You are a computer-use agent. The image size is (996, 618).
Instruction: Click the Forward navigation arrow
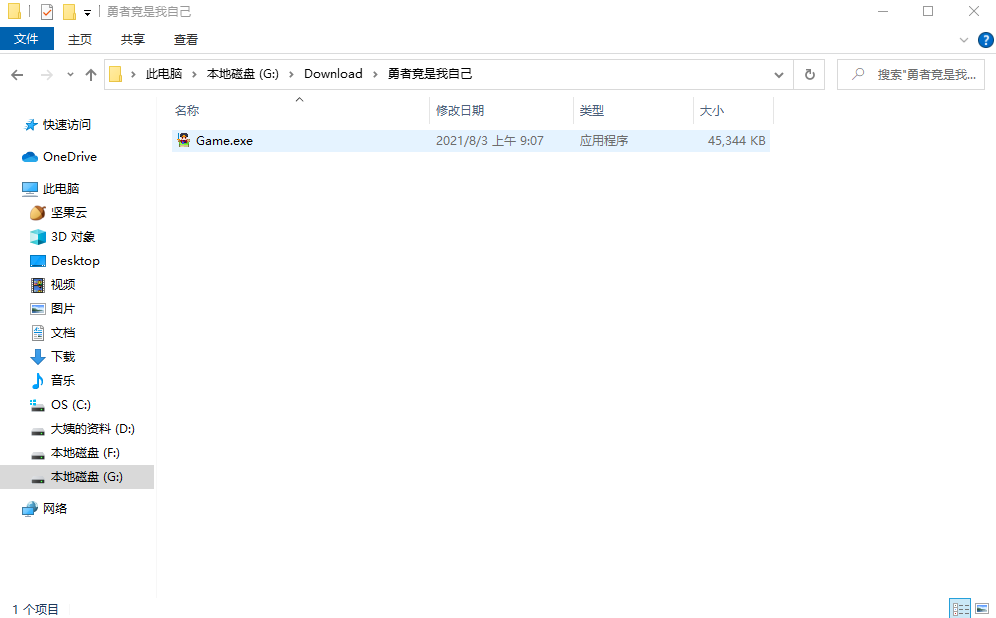[x=46, y=75]
